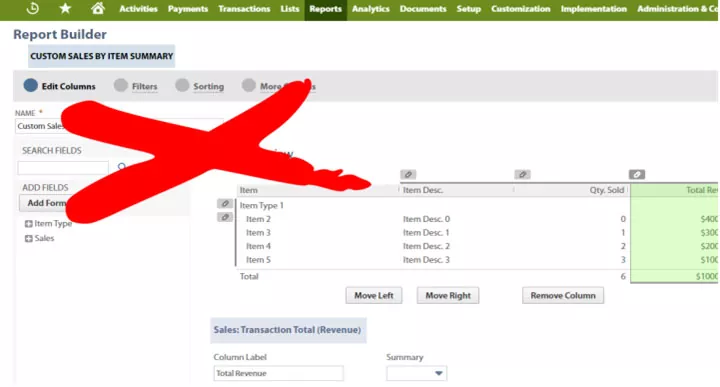Open the Lists menu
720x387 pixels.
[x=290, y=9]
